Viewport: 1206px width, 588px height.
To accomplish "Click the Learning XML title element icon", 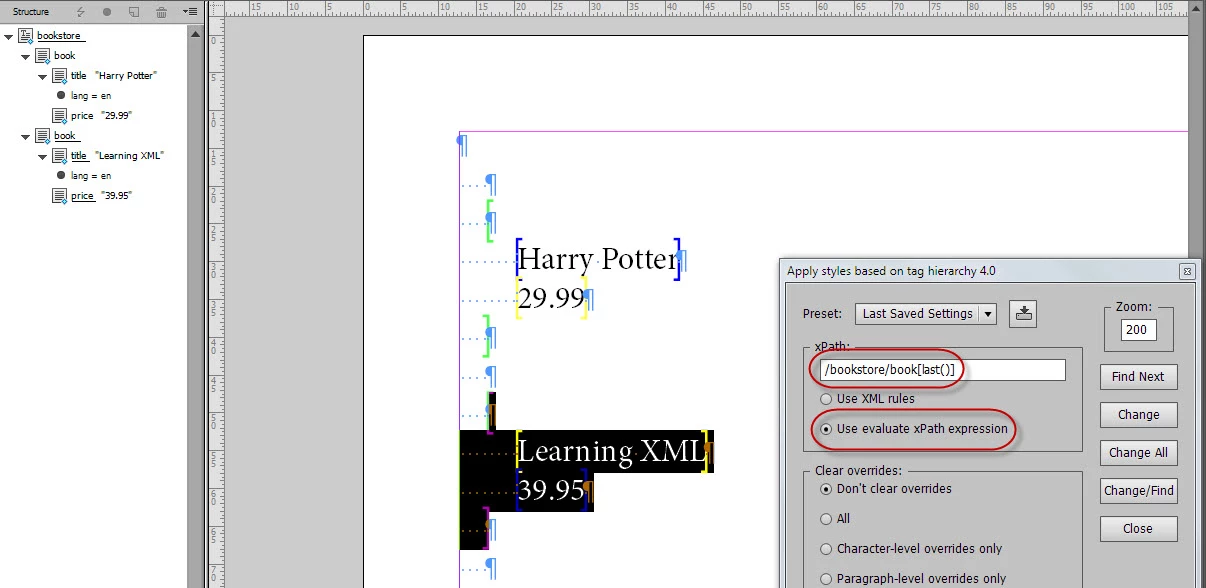I will pyautogui.click(x=60, y=156).
